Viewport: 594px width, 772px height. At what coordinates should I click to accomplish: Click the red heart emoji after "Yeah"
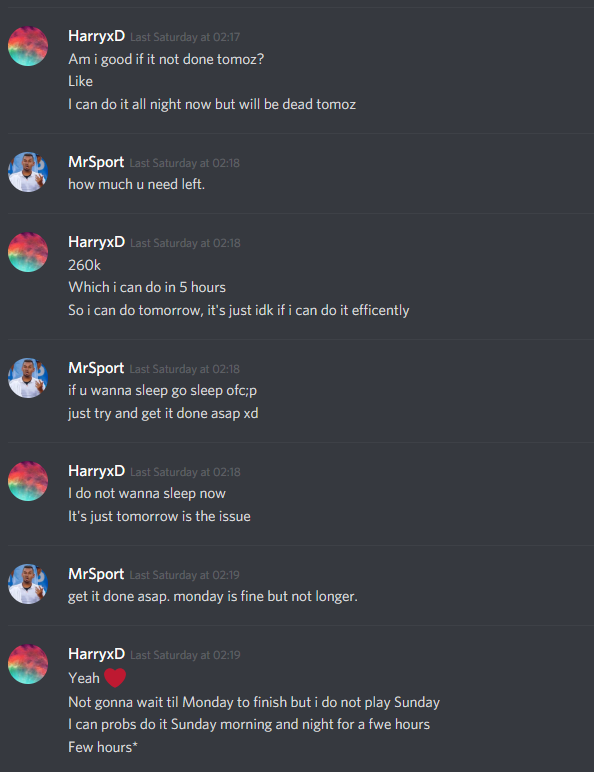(x=115, y=678)
